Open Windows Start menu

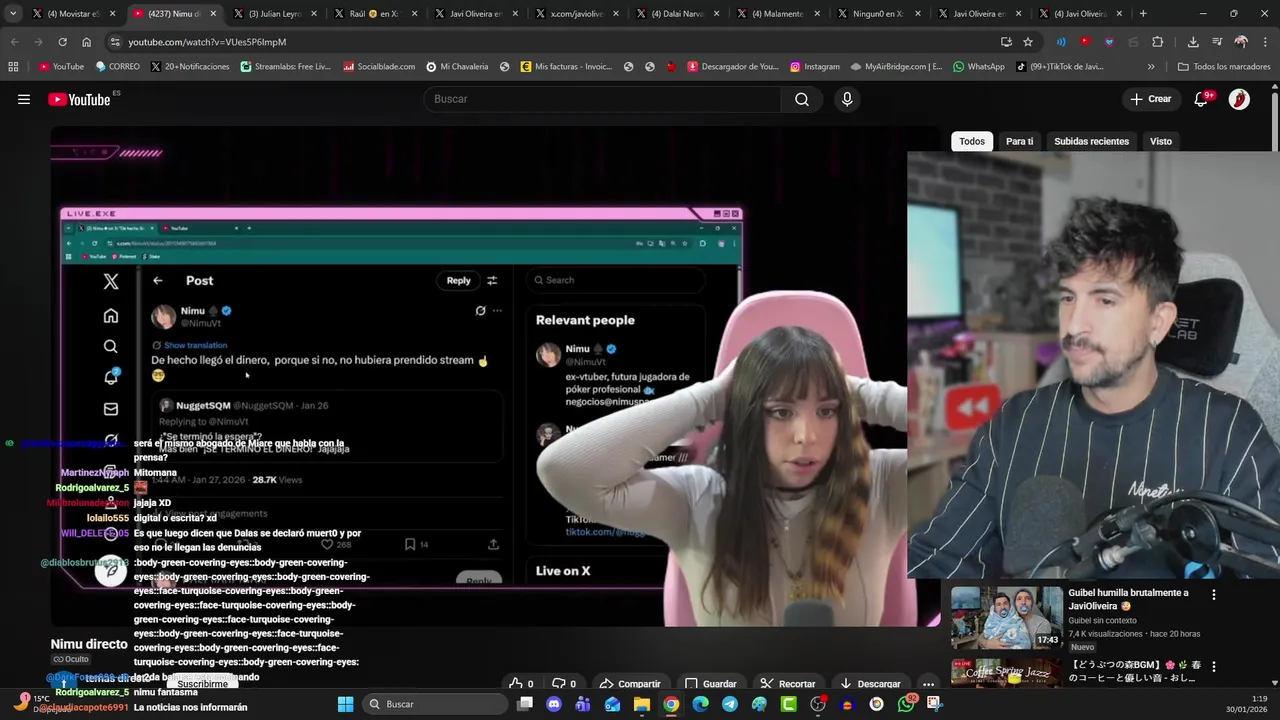(x=345, y=704)
